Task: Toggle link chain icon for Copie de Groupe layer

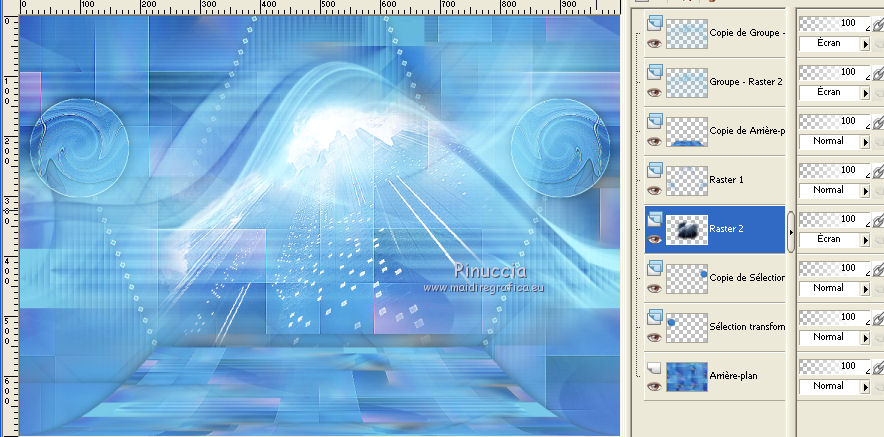Action: [878, 24]
